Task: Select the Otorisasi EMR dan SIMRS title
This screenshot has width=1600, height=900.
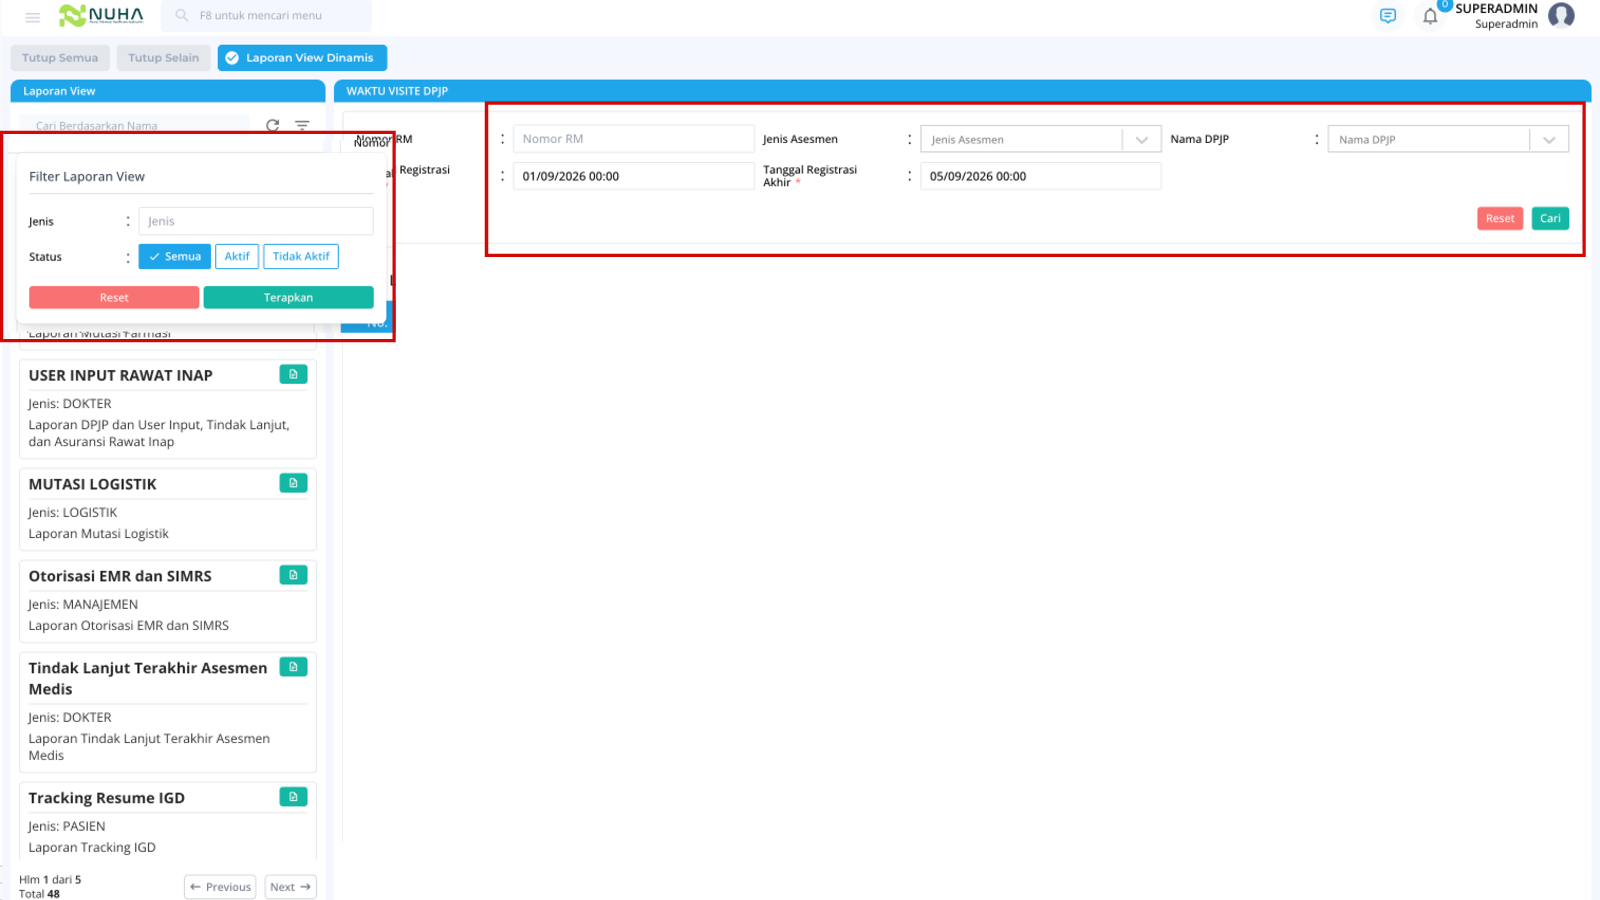Action: coord(120,577)
